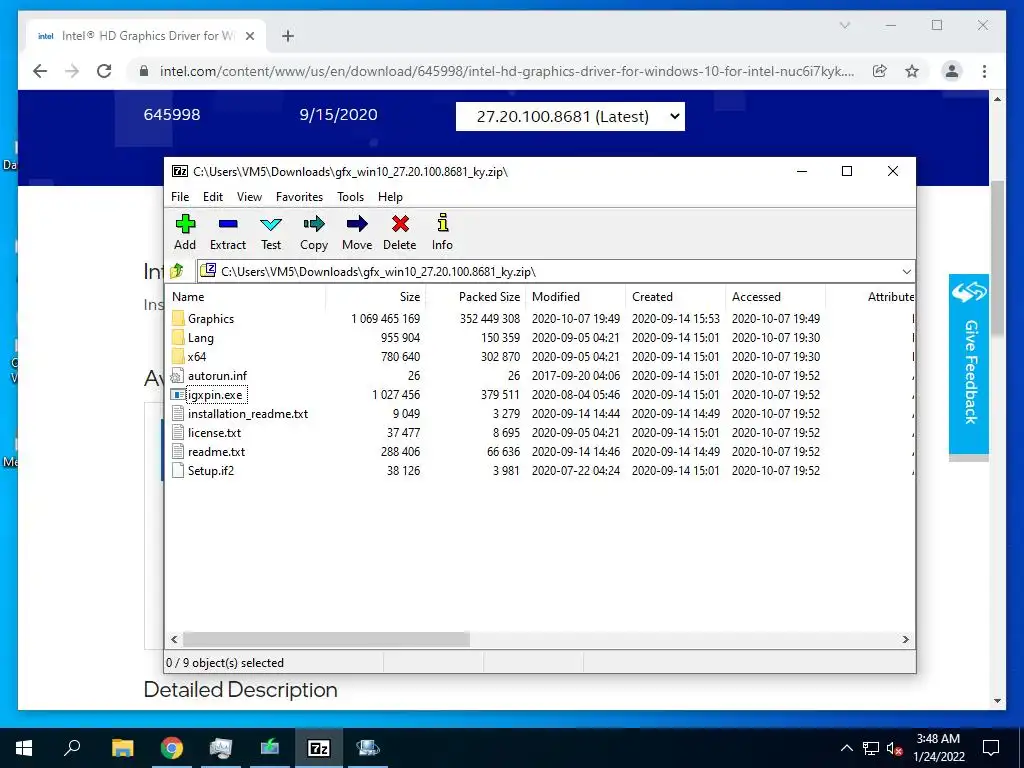The height and width of the screenshot is (768, 1024).
Task: Click the Intel page vertical scrollbar thumb
Action: [x=997, y=259]
